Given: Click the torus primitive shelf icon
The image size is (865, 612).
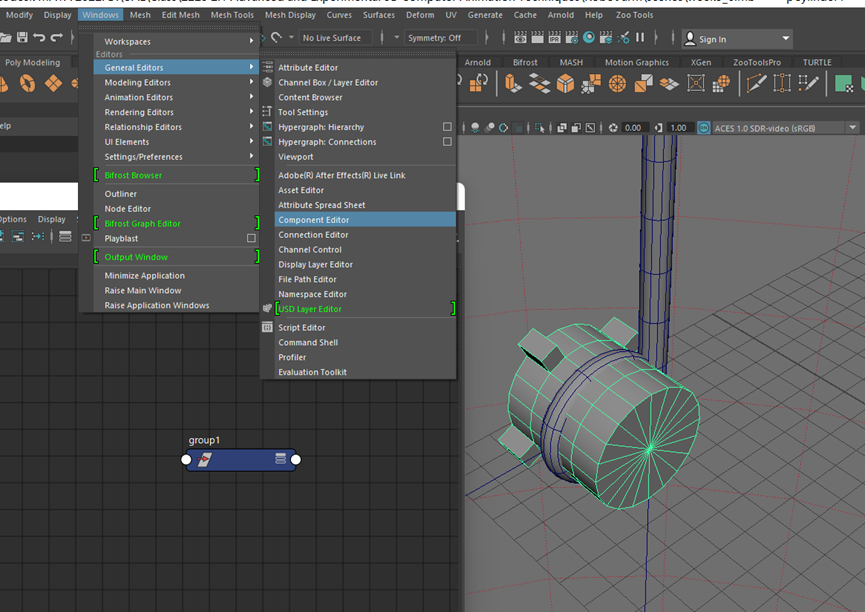Looking at the screenshot, I should click(28, 83).
